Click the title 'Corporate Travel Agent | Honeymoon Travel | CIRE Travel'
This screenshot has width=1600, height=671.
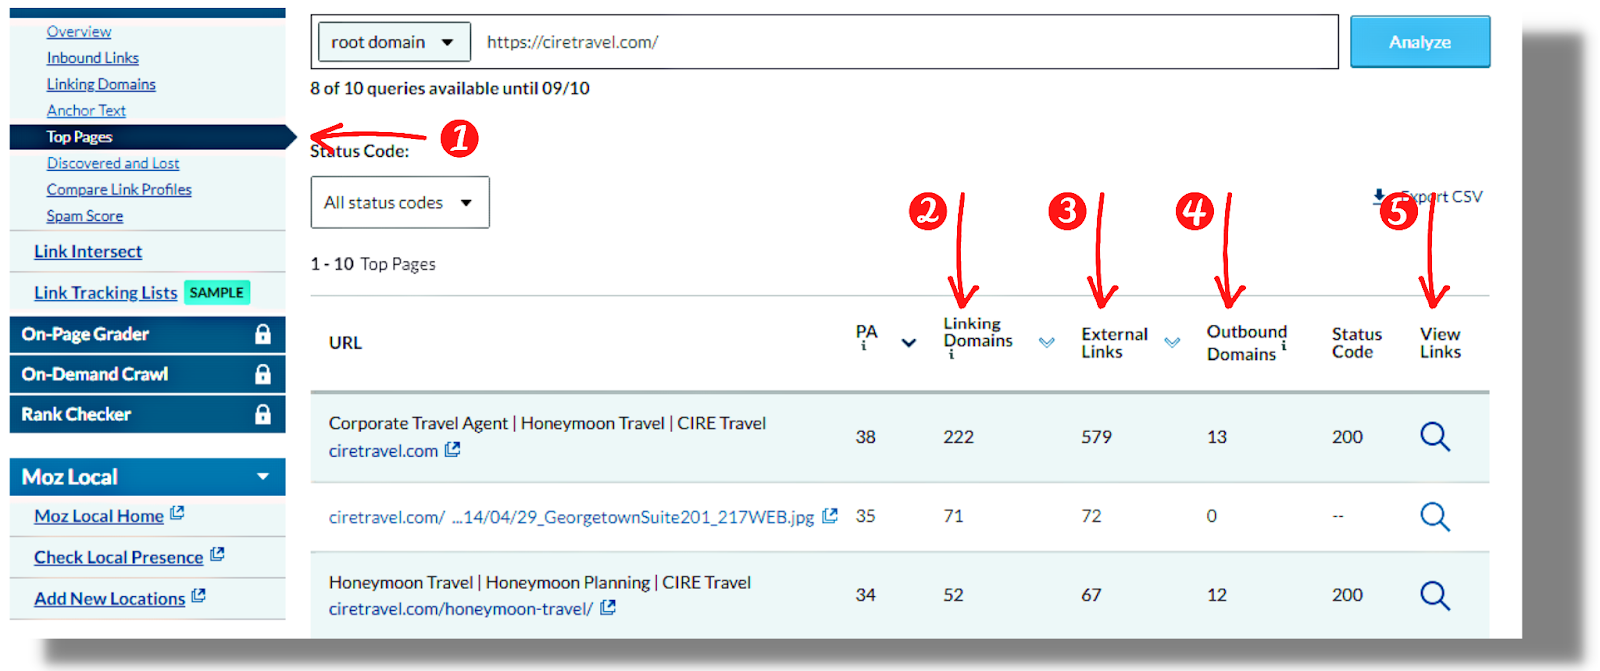tap(547, 423)
